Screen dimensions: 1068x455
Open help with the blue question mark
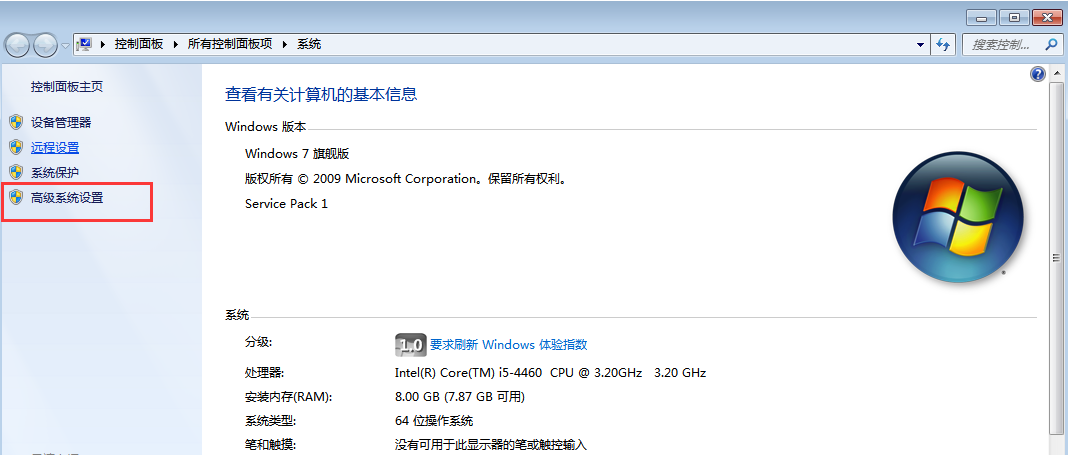click(1037, 74)
